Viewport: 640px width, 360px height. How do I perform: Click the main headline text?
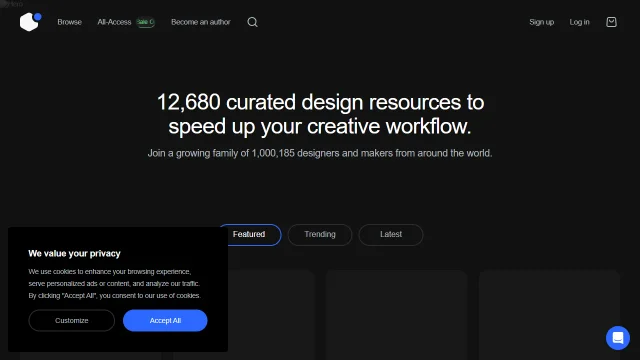click(320, 114)
